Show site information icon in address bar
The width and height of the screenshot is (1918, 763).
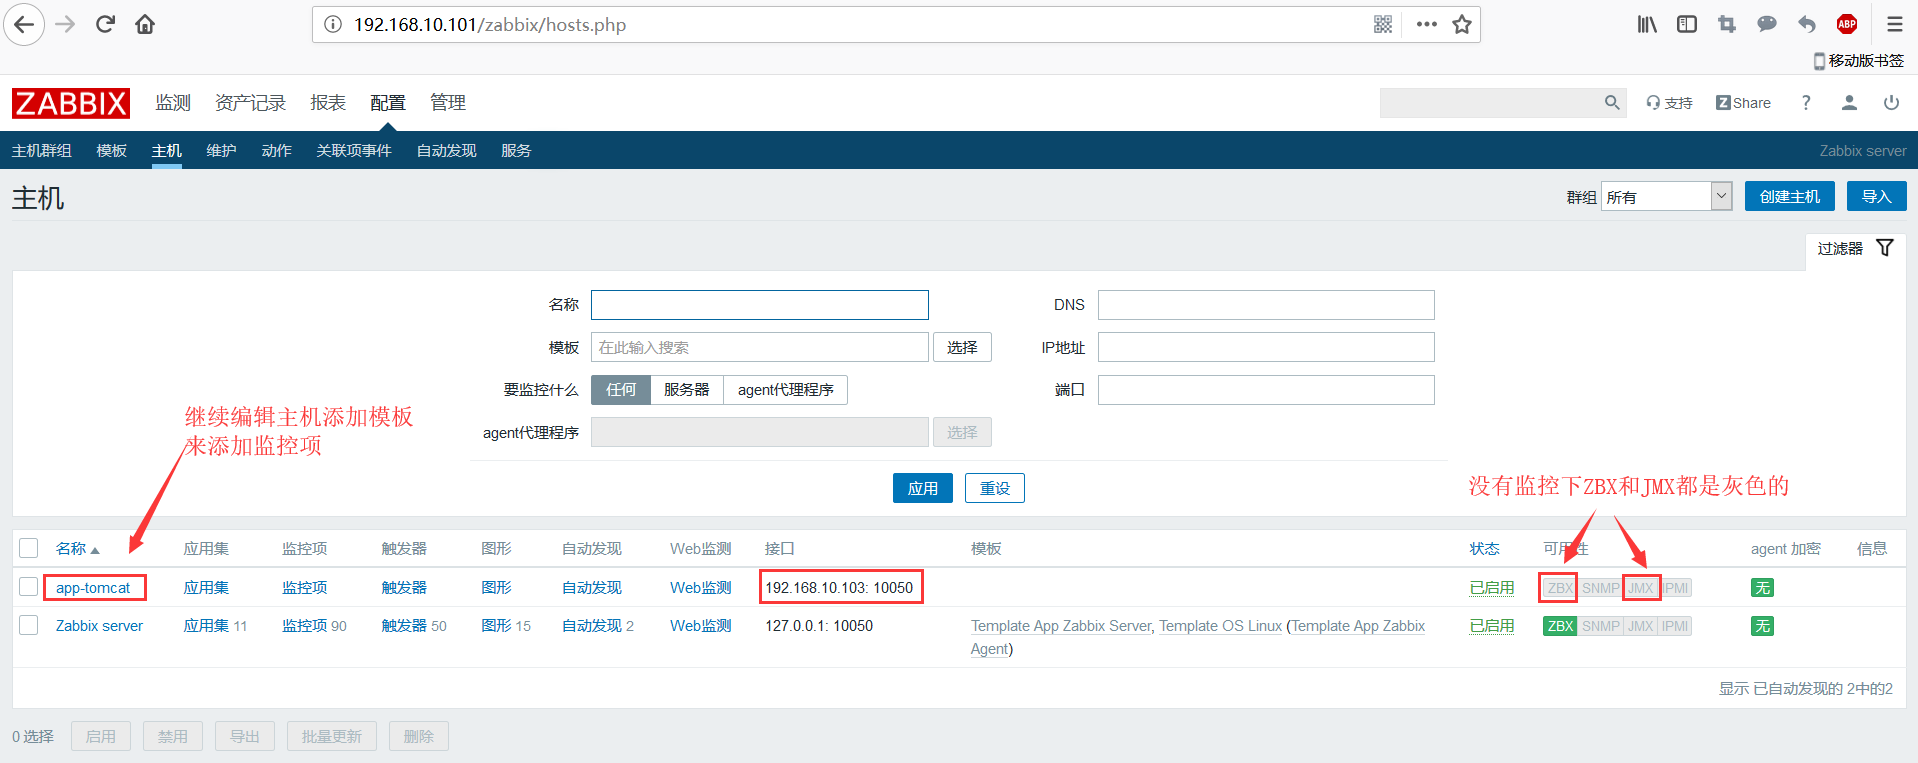click(x=333, y=24)
